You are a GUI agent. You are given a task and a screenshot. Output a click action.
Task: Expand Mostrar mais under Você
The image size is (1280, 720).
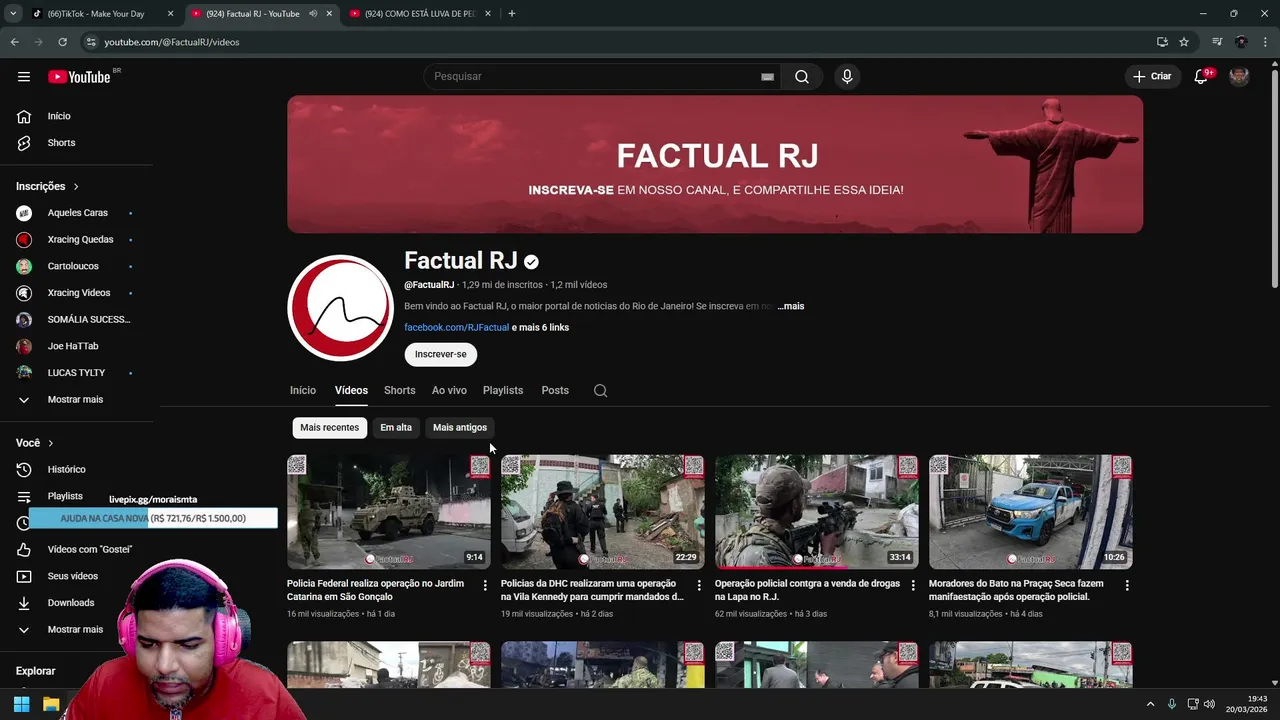coord(76,630)
